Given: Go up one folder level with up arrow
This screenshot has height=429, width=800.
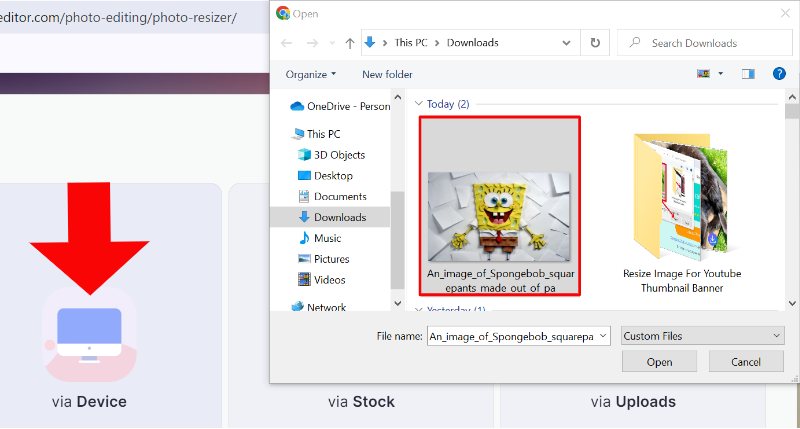Looking at the screenshot, I should click(349, 43).
